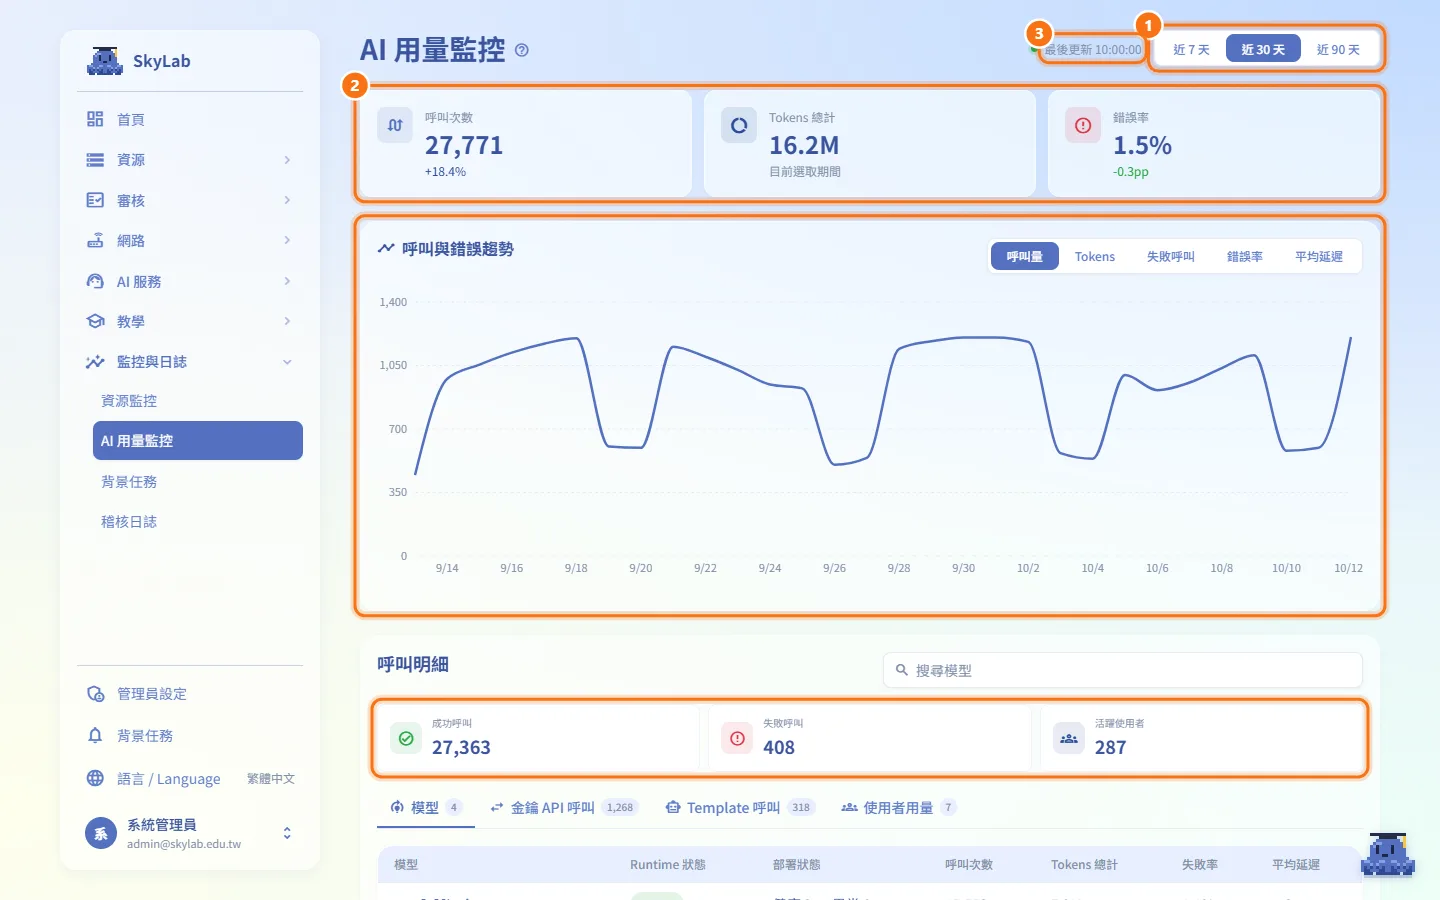The image size is (1440, 900).
Task: Click the 首頁 dashboard icon
Action: pos(95,119)
